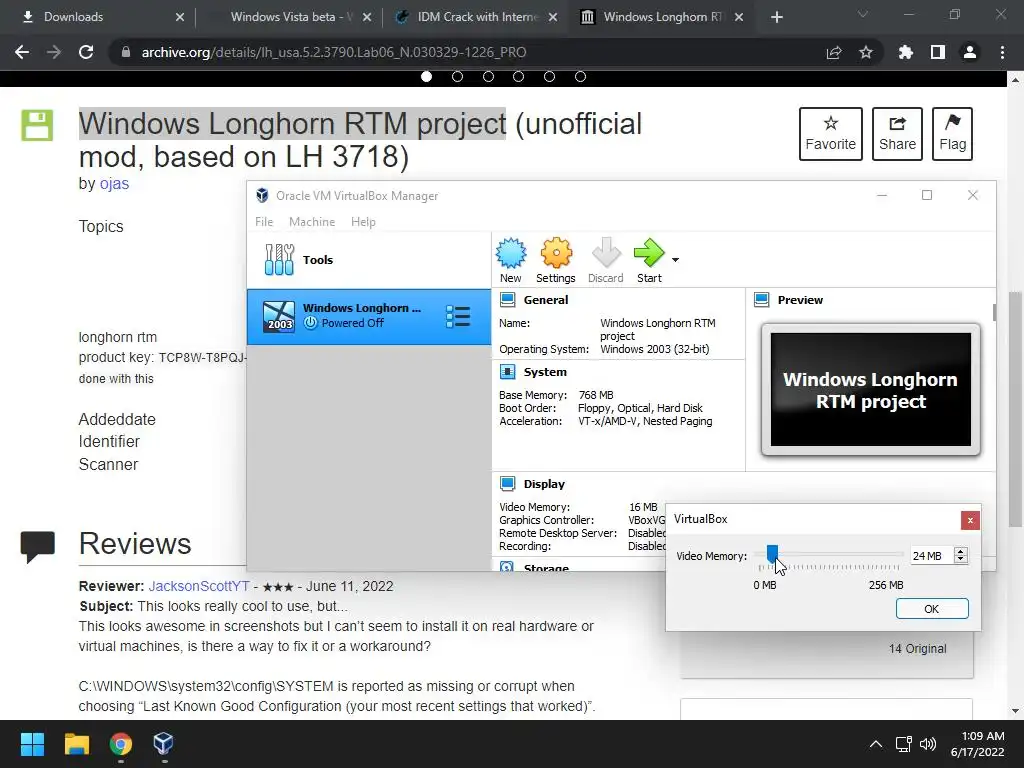The image size is (1024, 768).
Task: Select Windows Longhorn VM entry
Action: 368,317
